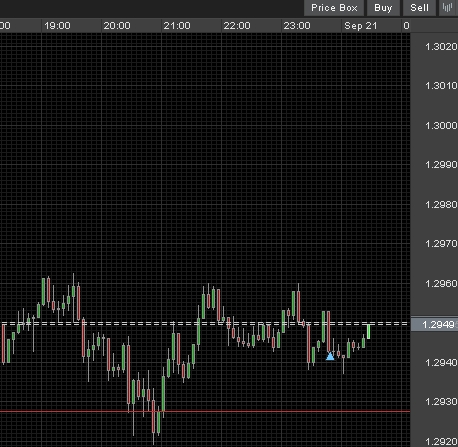Click the 1.2980 price scale label

pyautogui.click(x=441, y=204)
